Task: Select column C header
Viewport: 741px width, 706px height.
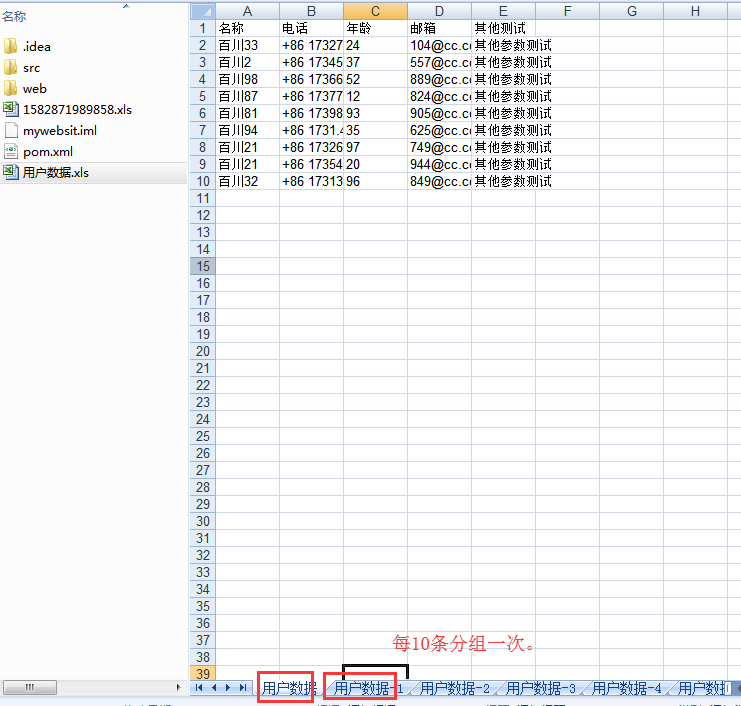Action: (375, 11)
